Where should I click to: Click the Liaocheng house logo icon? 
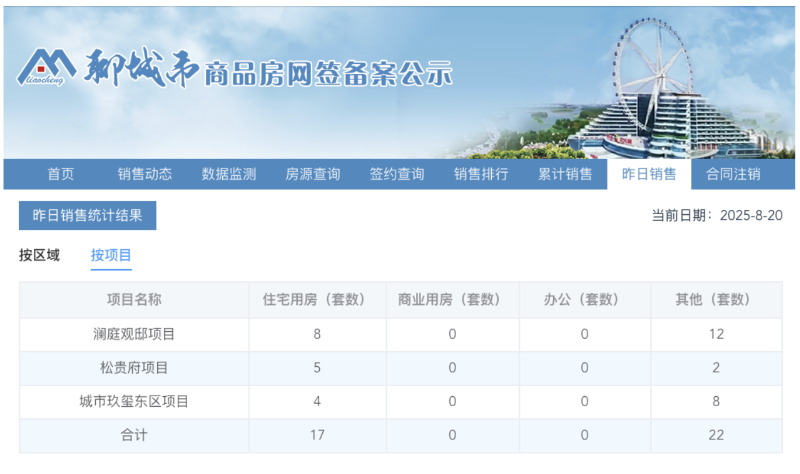[x=46, y=67]
